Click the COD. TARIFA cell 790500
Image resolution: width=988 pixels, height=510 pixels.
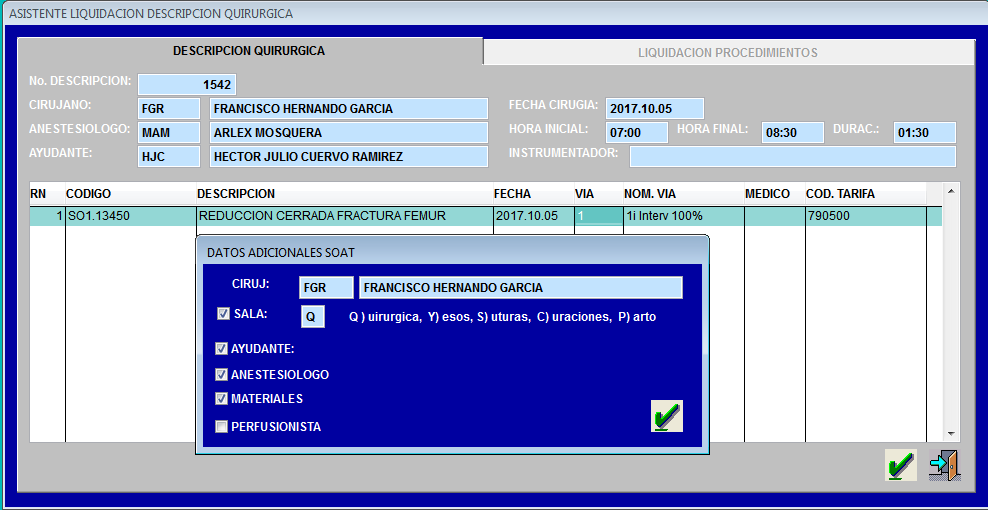[x=866, y=216]
